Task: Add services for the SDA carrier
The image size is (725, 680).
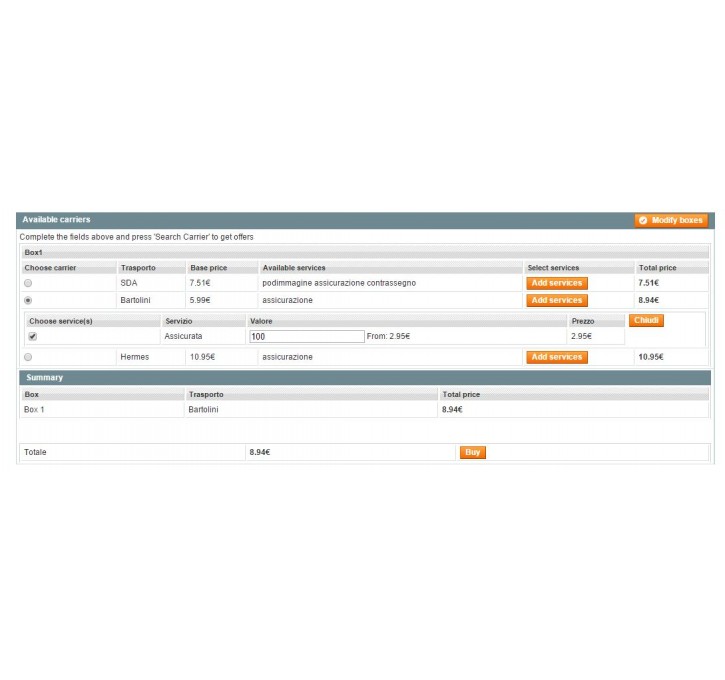Action: pos(556,283)
